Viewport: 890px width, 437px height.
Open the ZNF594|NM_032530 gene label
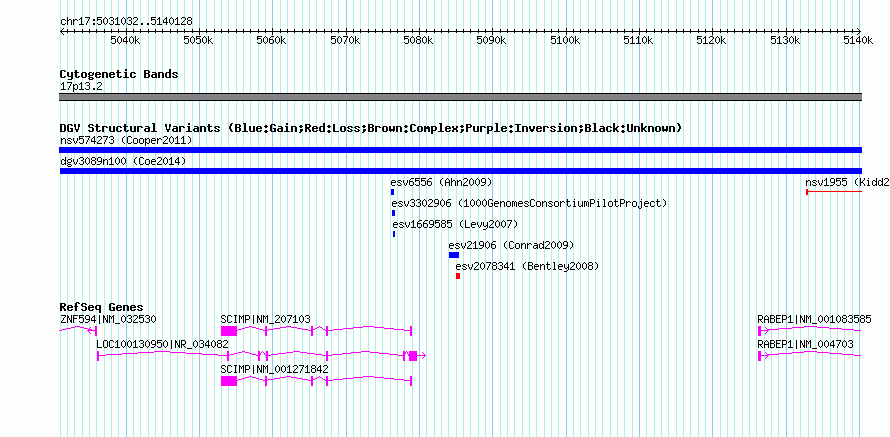108,320
